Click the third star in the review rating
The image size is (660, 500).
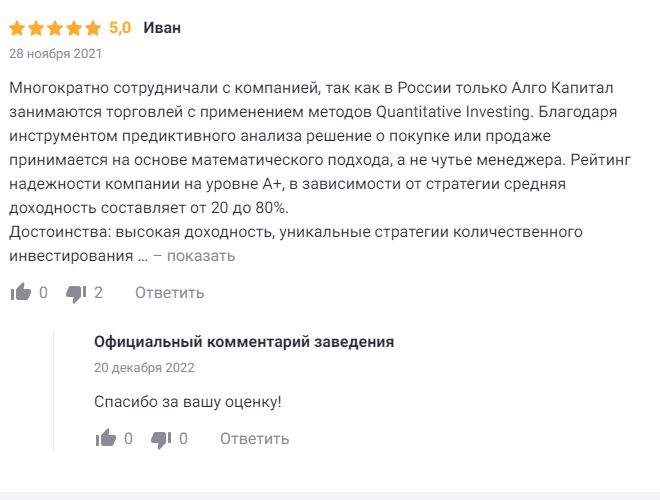click(55, 28)
